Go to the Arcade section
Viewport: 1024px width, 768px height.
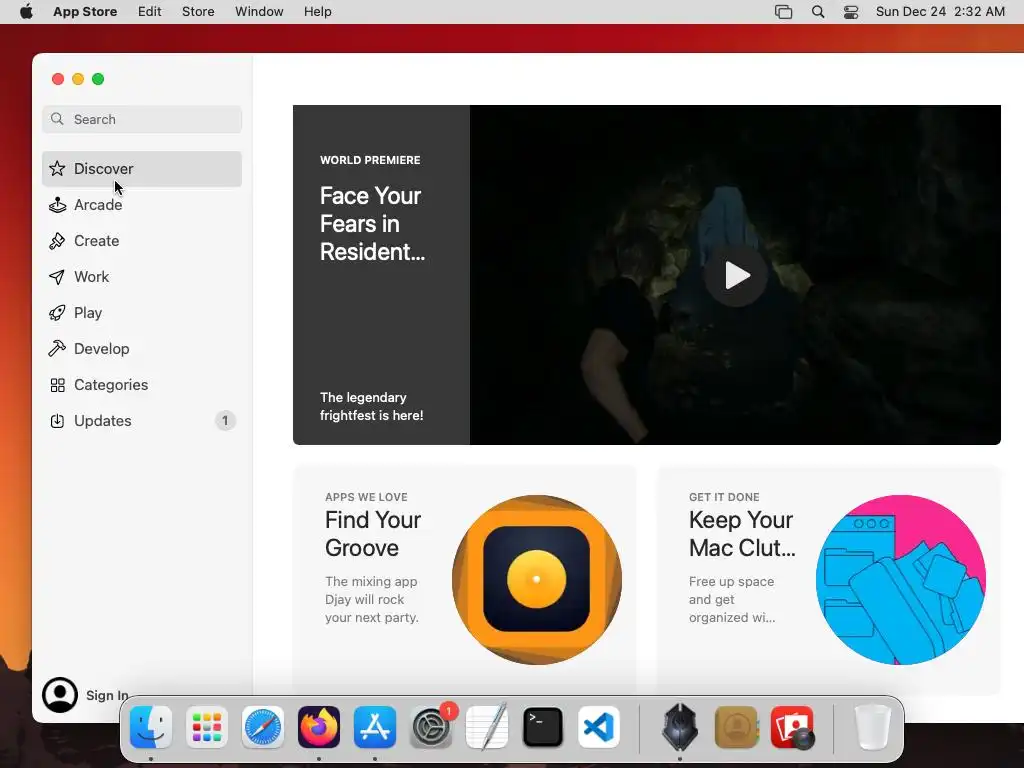coord(142,205)
